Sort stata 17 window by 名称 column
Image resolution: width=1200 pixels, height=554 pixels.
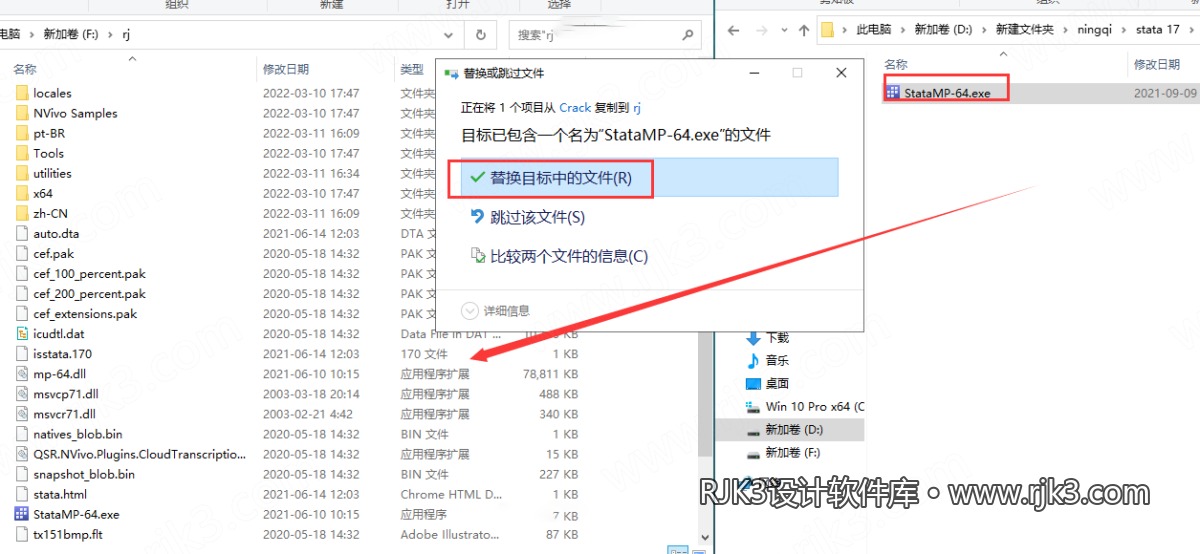tap(896, 64)
